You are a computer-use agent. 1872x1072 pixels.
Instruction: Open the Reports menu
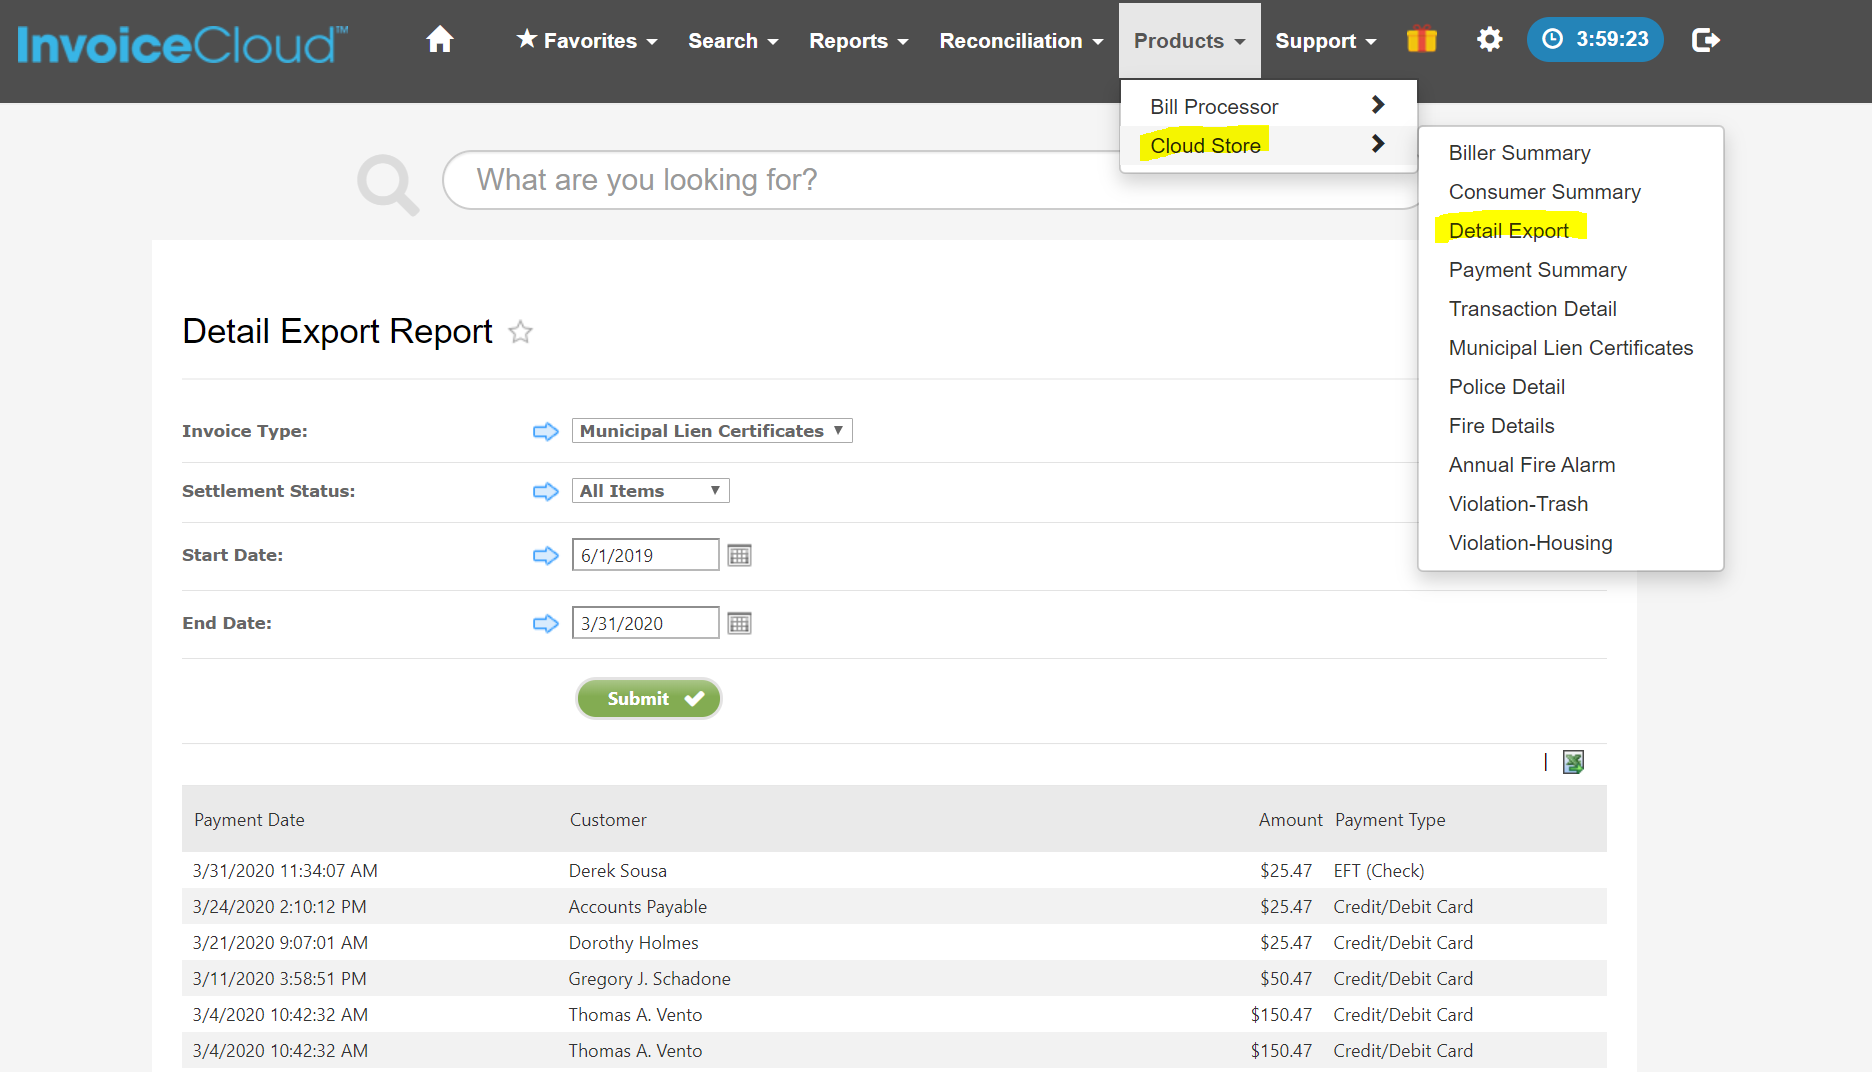tap(858, 41)
